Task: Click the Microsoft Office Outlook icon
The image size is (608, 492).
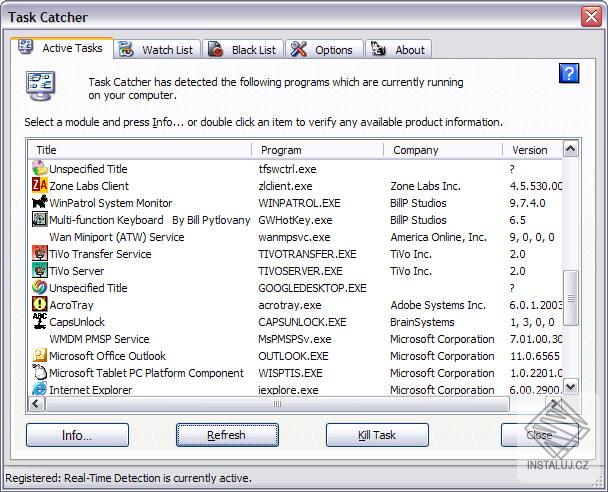Action: point(40,355)
